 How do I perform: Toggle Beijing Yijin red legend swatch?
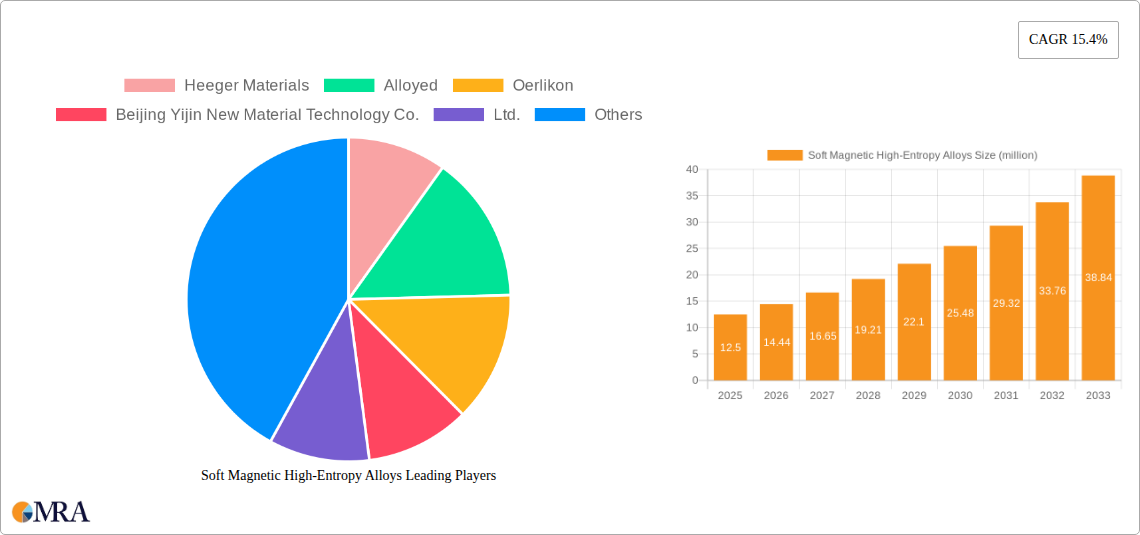pos(81,115)
